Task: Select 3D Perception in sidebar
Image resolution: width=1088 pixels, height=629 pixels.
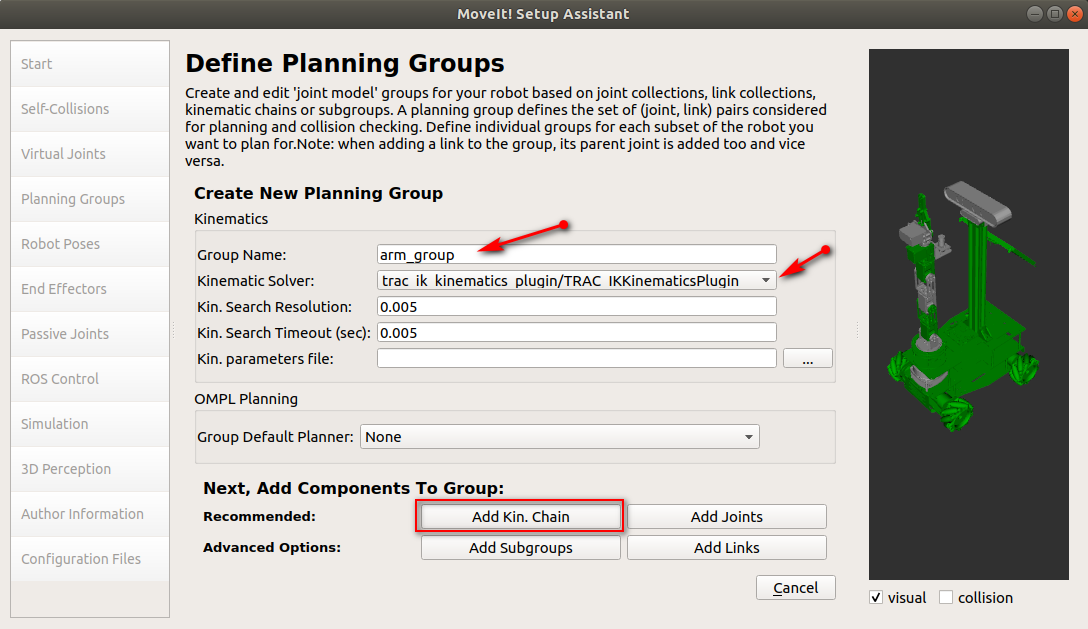Action: (90, 469)
